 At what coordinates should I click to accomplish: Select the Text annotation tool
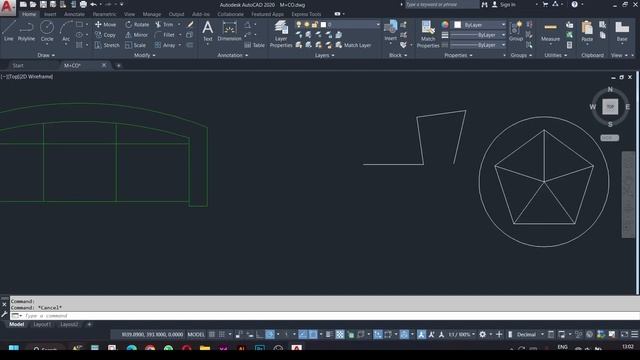pos(207,31)
